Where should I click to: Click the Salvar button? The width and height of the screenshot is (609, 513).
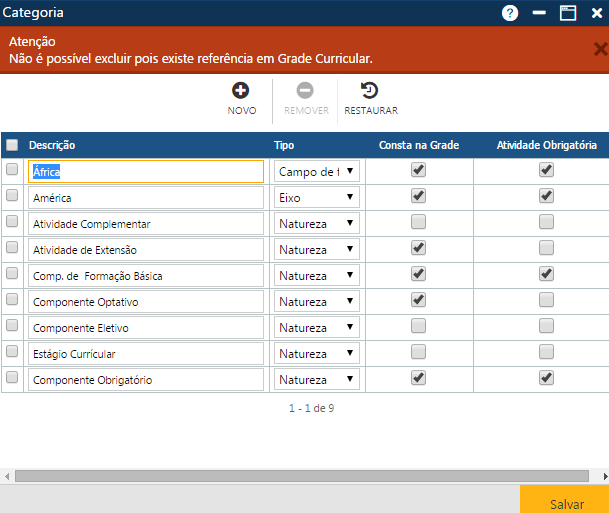point(567,503)
